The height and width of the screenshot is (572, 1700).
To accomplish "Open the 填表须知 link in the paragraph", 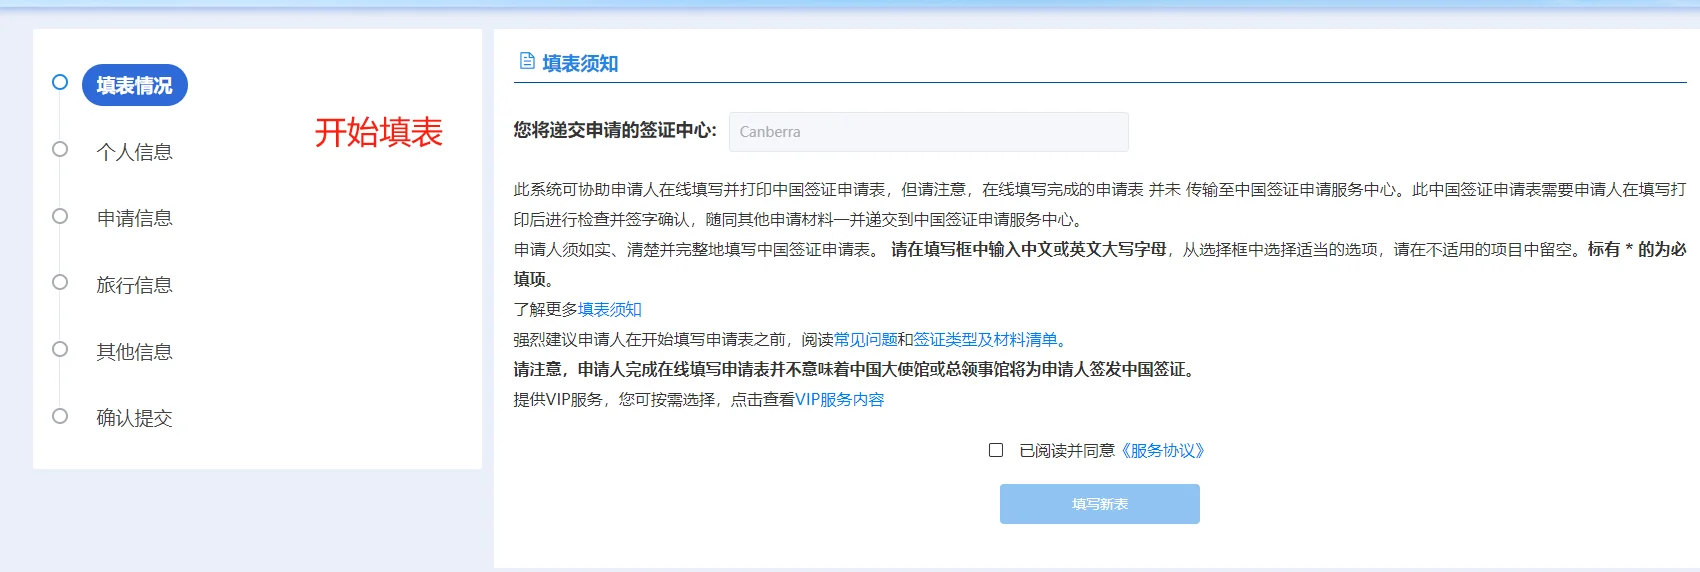I will 610,310.
